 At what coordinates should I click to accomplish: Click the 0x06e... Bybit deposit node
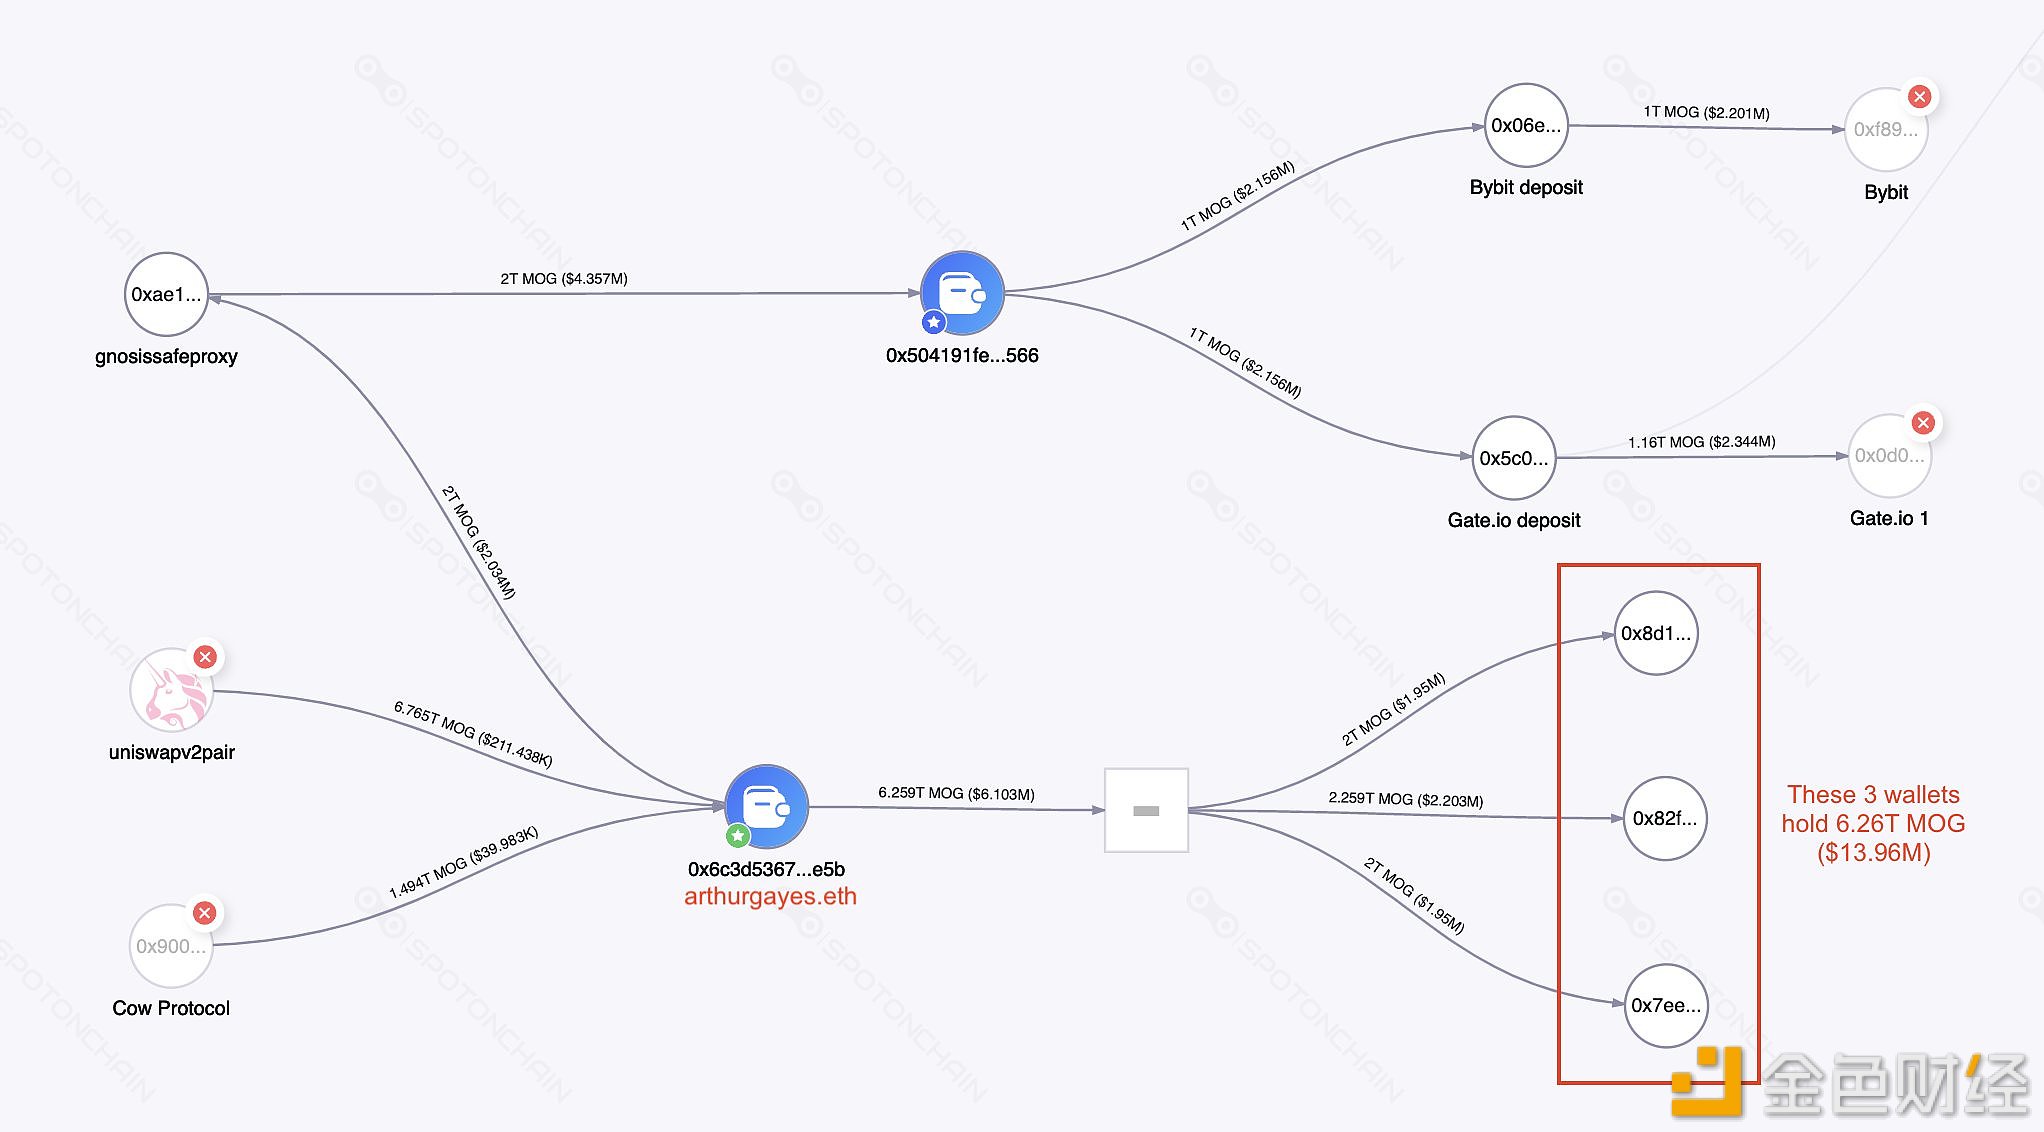tap(1526, 125)
